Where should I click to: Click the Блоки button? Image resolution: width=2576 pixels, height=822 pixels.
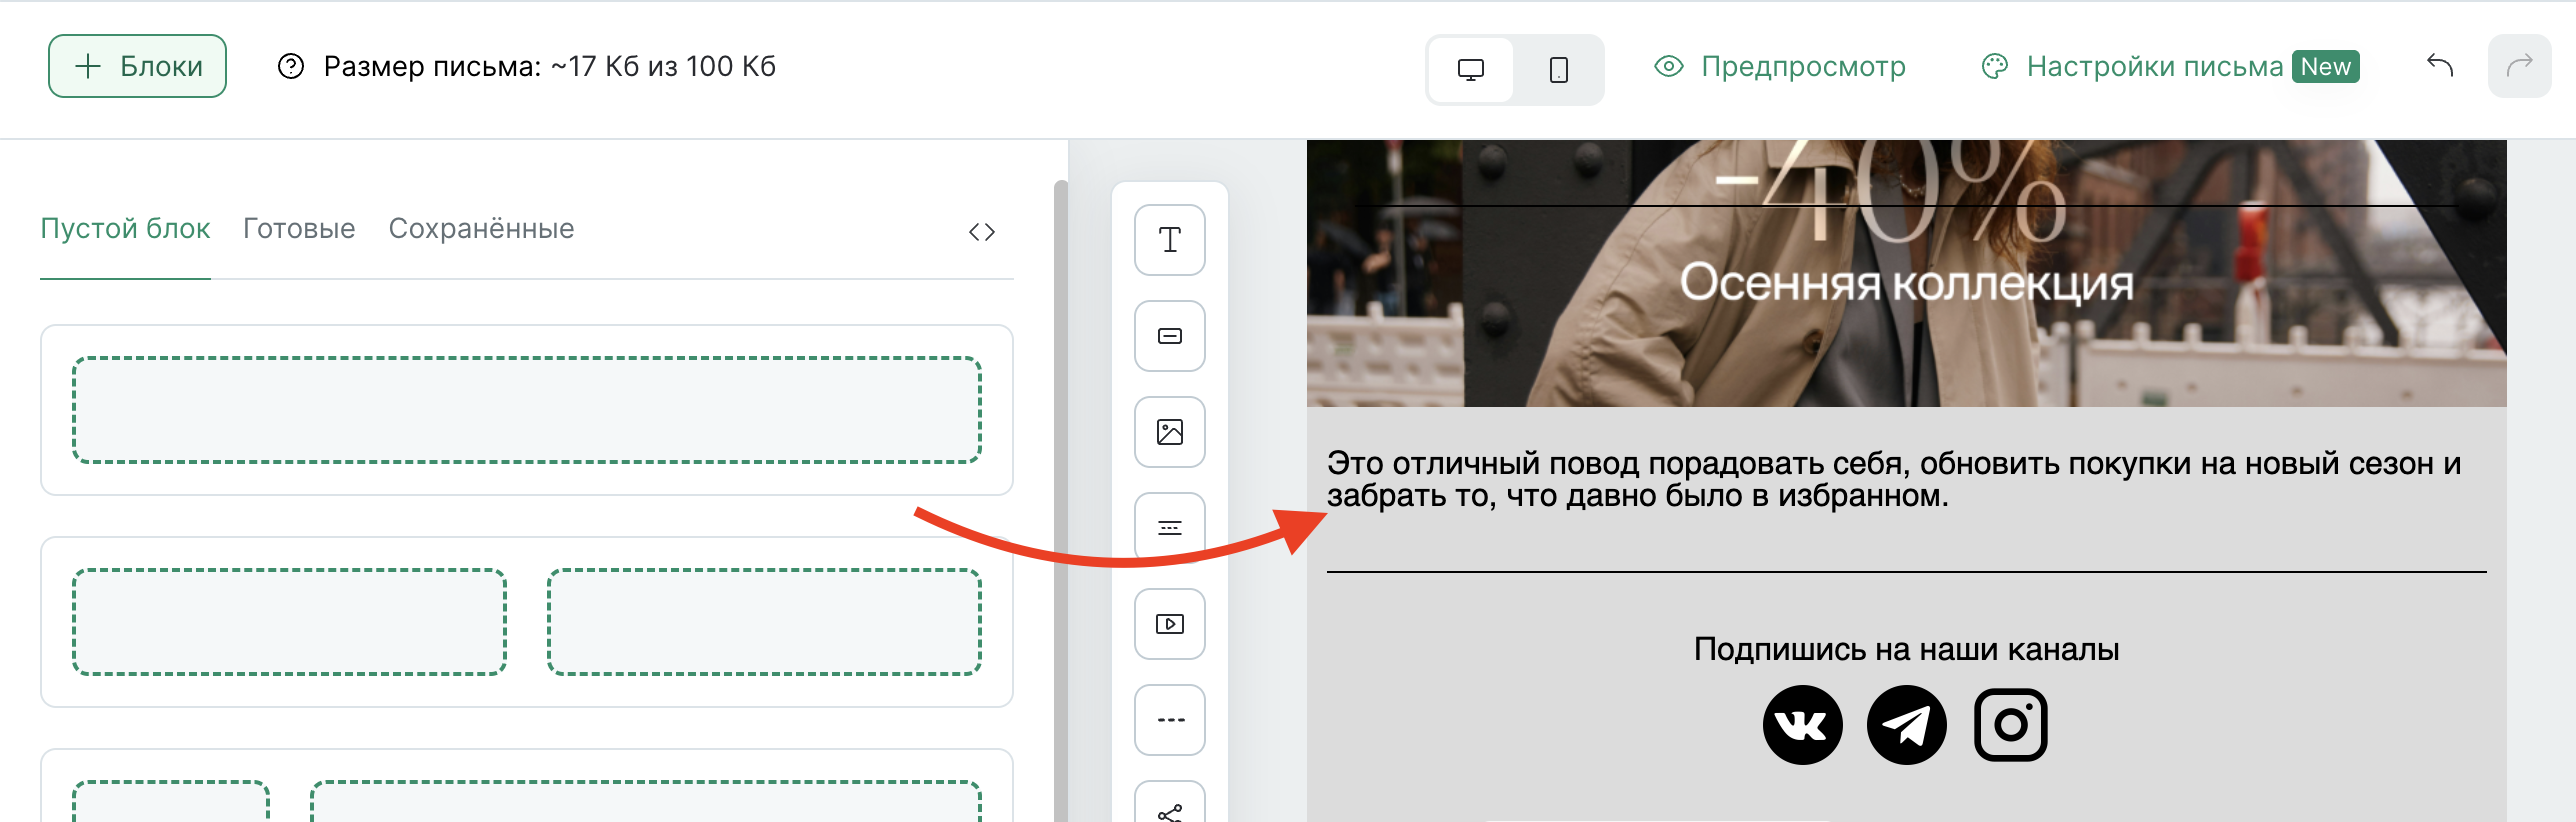click(x=137, y=66)
